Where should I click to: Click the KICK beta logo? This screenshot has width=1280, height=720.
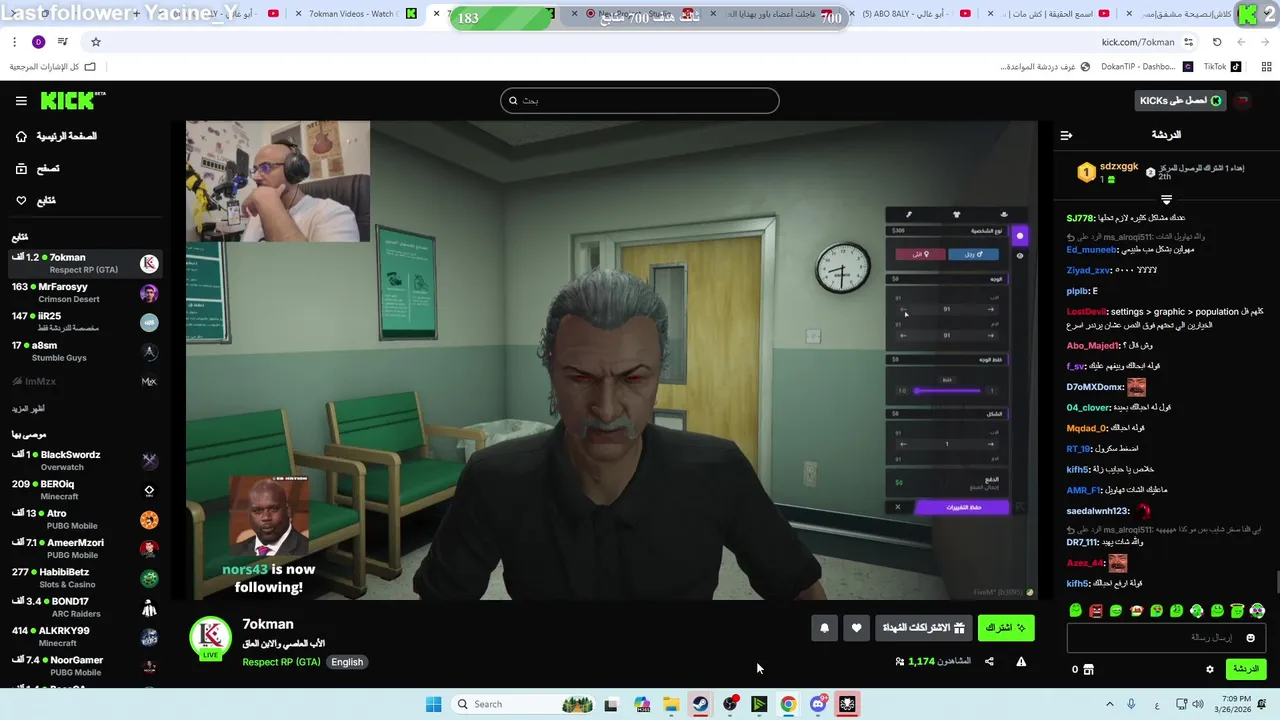pos(73,100)
